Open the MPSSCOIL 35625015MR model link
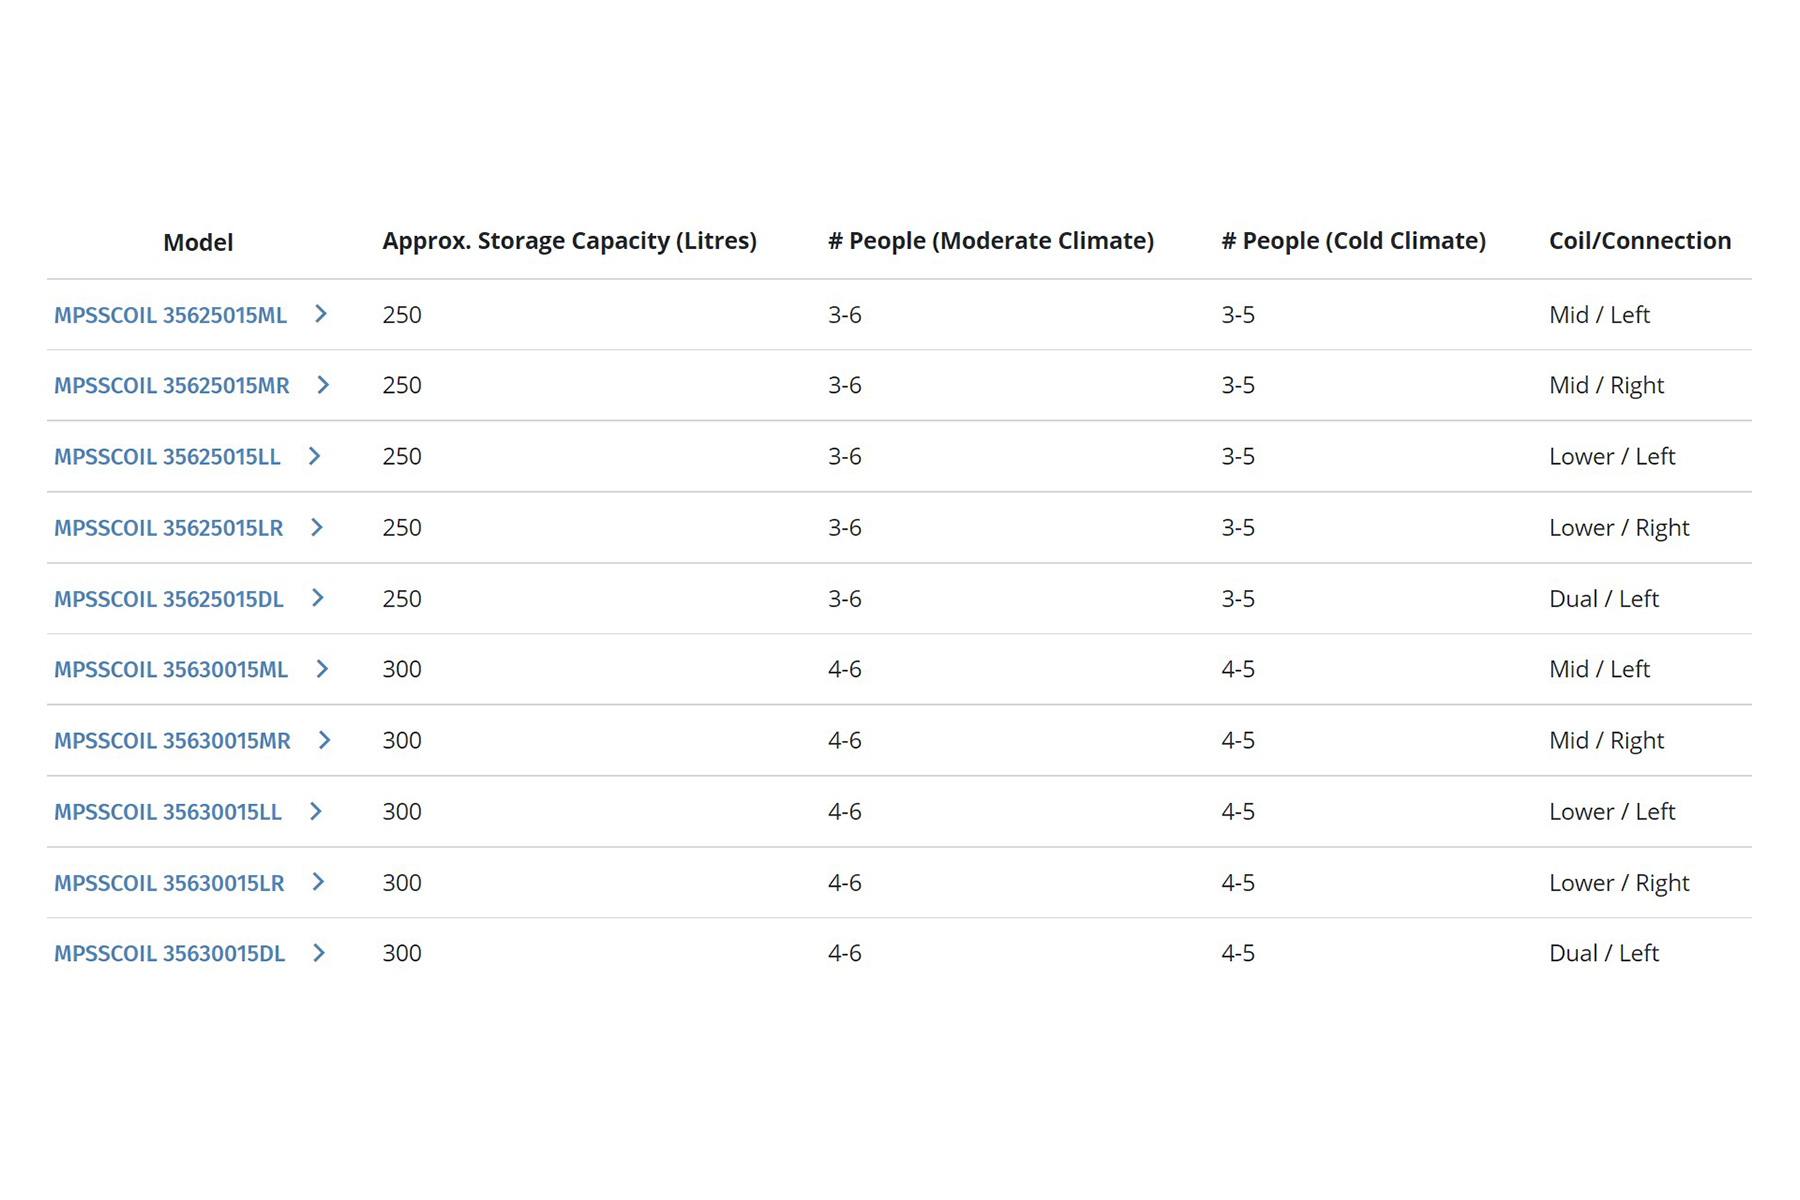The width and height of the screenshot is (1800, 1200). [x=172, y=386]
